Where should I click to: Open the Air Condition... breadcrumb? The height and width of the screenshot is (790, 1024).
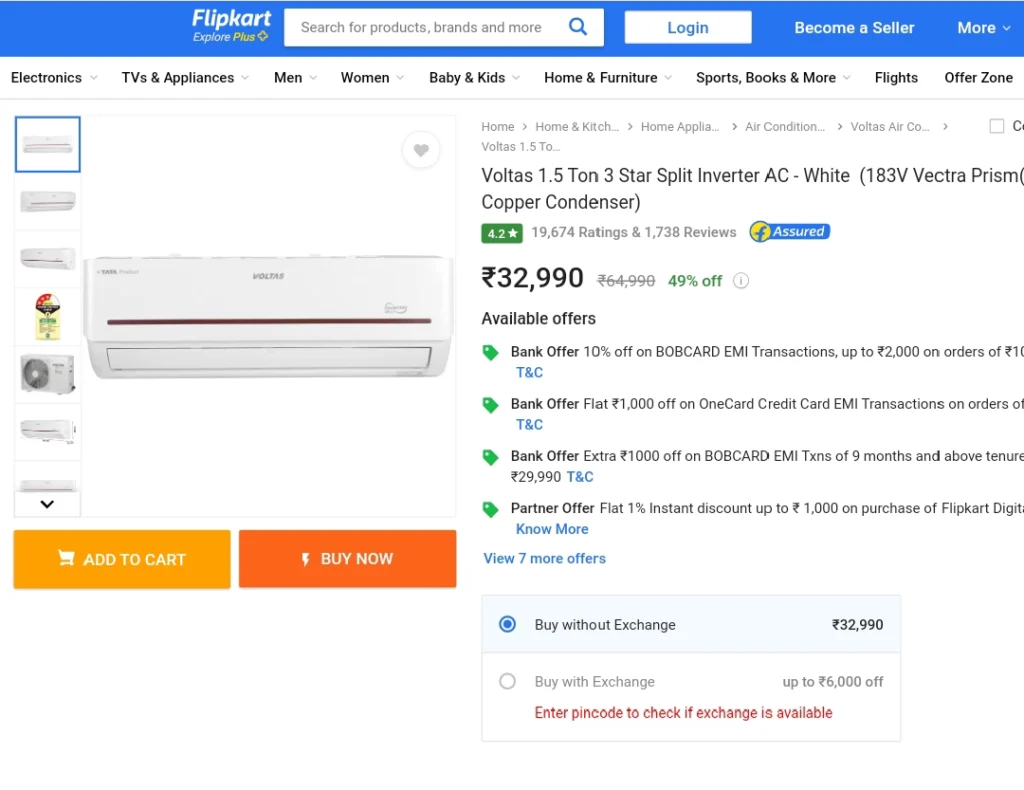point(785,127)
